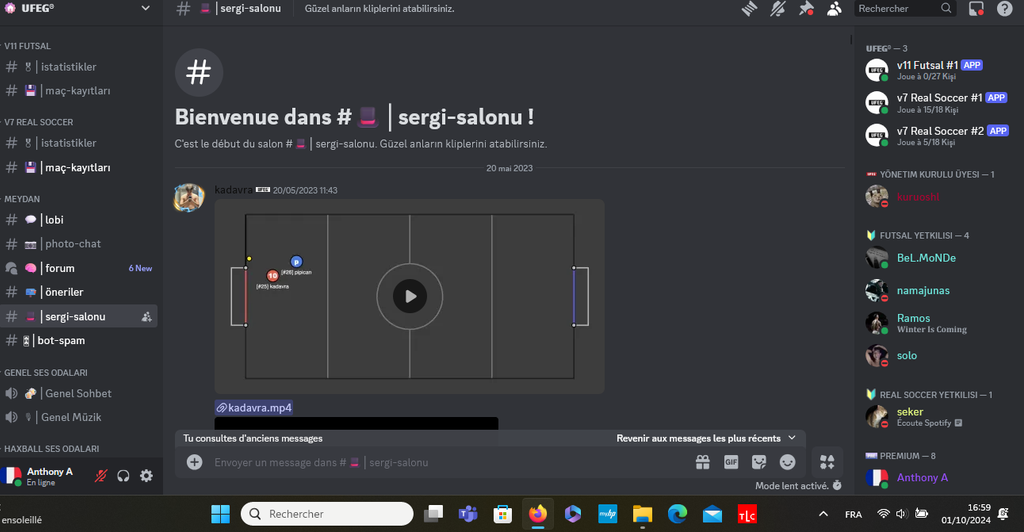Toggle the member list visibility
This screenshot has height=532, width=1024.
pyautogui.click(x=834, y=9)
